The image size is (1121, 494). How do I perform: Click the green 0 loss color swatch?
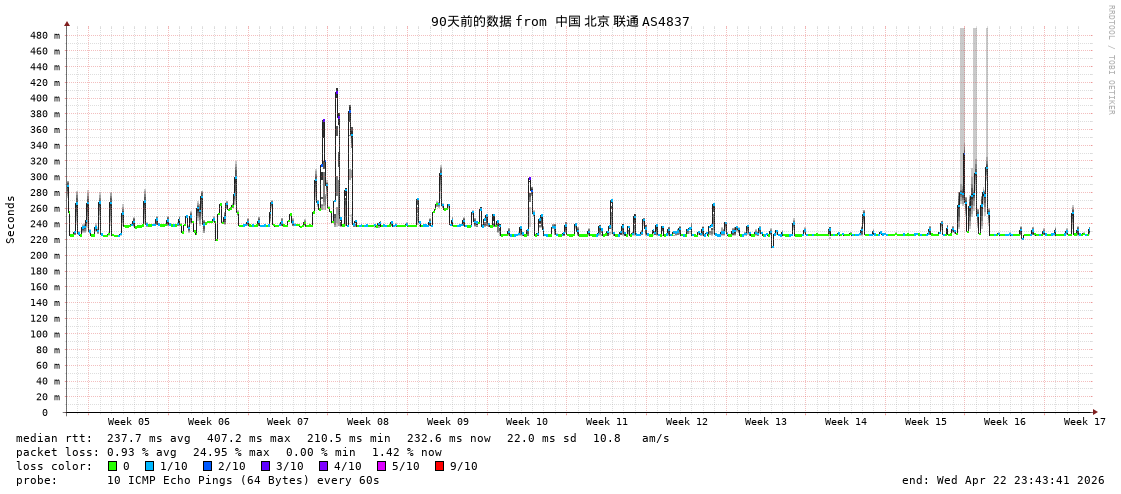point(112,466)
